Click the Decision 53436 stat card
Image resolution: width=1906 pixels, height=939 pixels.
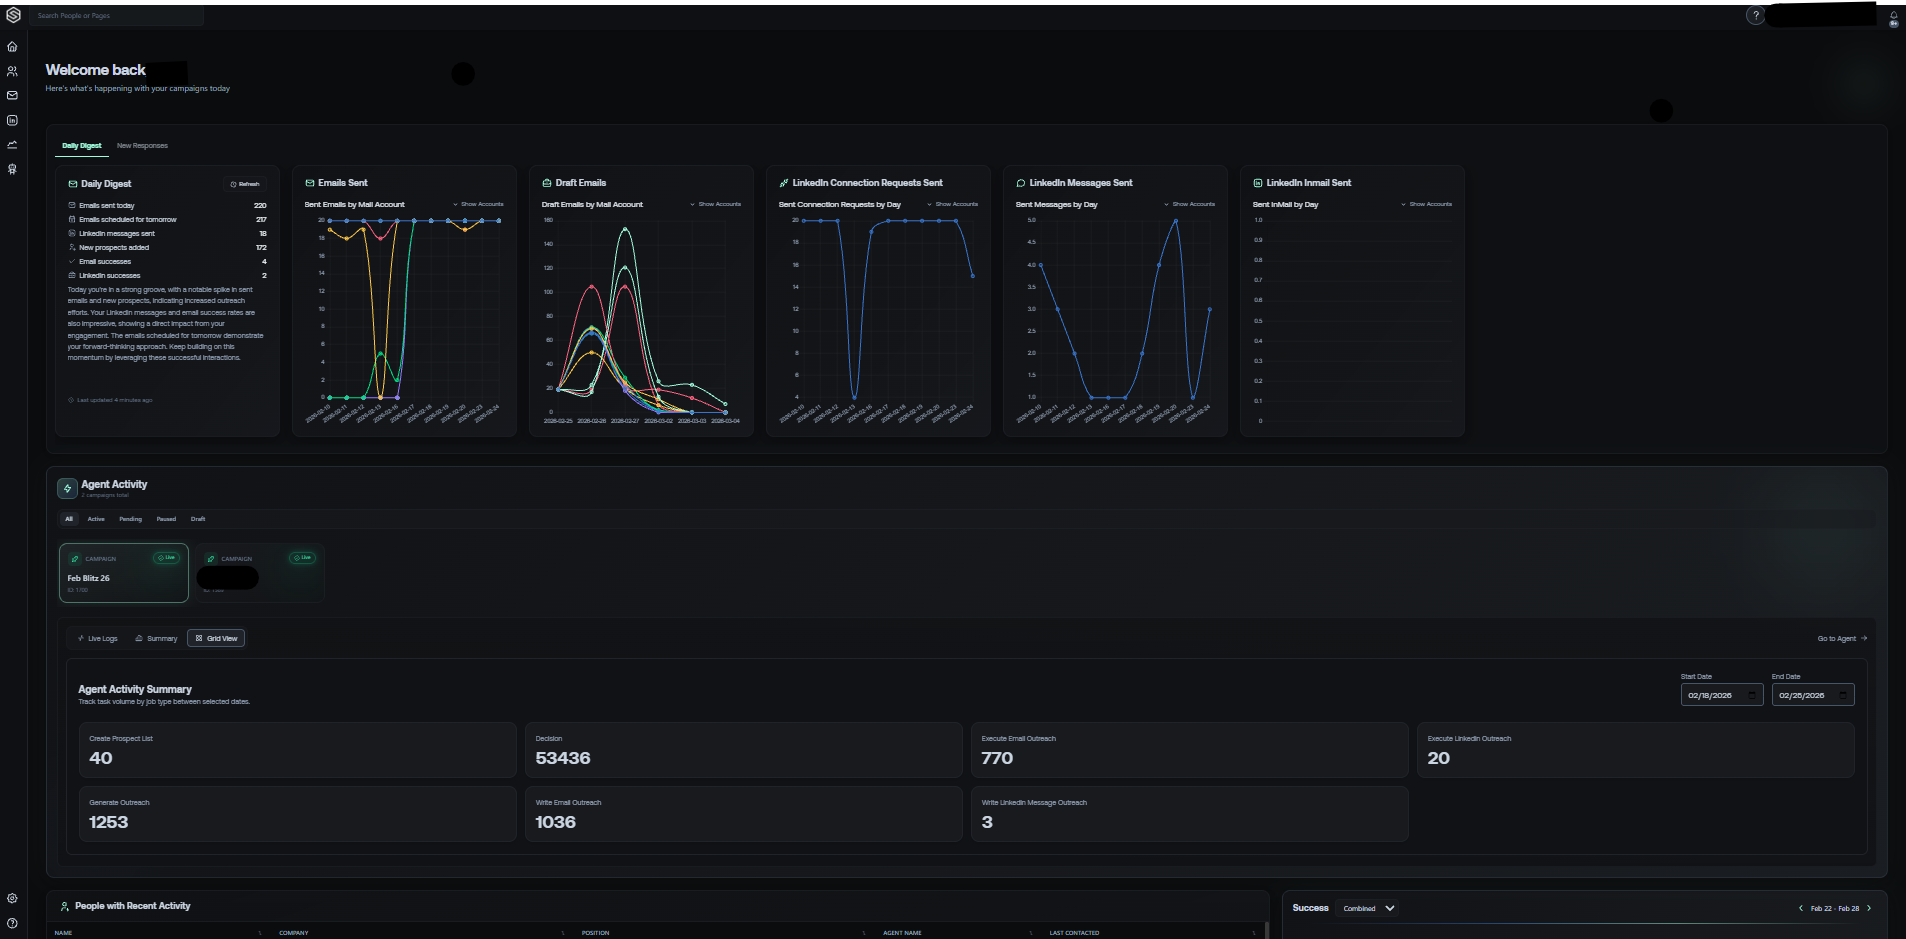(743, 750)
